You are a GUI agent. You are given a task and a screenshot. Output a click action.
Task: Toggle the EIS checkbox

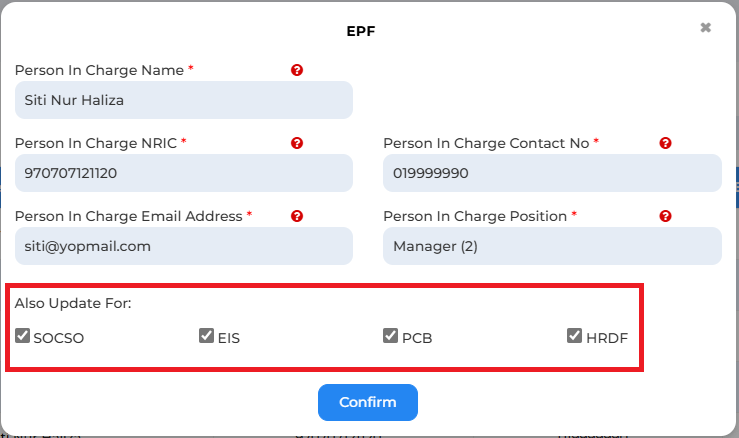pyautogui.click(x=206, y=336)
